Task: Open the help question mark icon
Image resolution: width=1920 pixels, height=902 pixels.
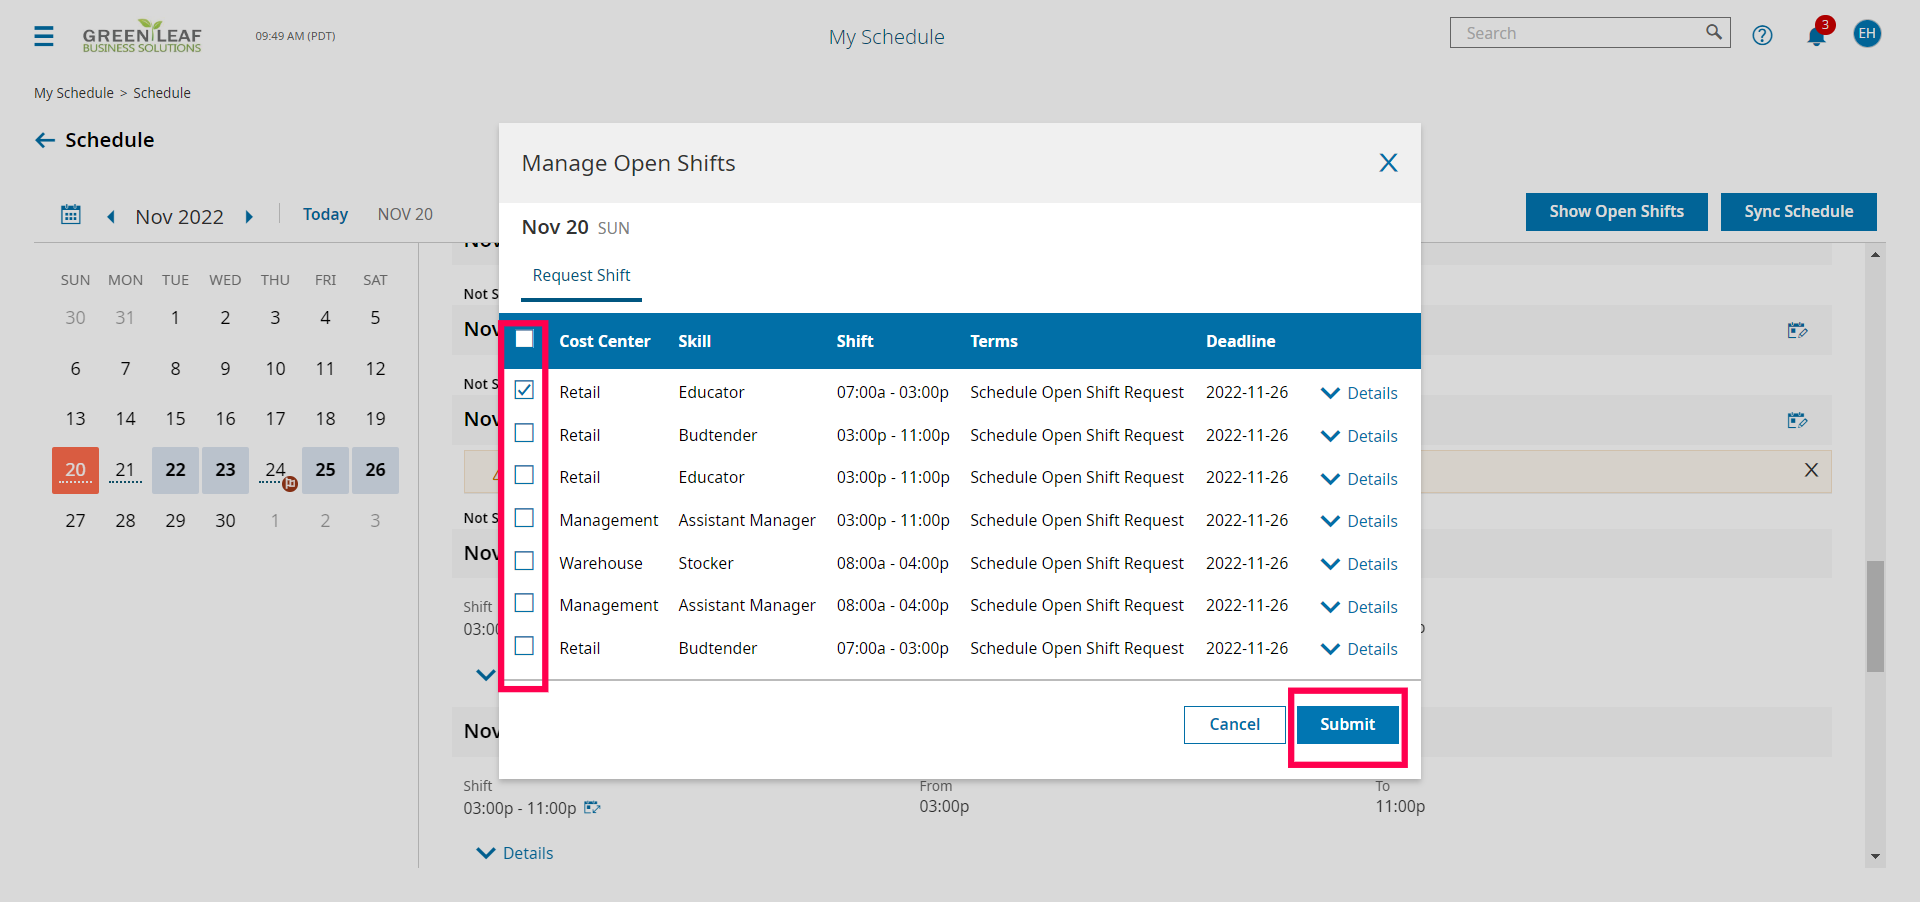Action: click(x=1762, y=35)
